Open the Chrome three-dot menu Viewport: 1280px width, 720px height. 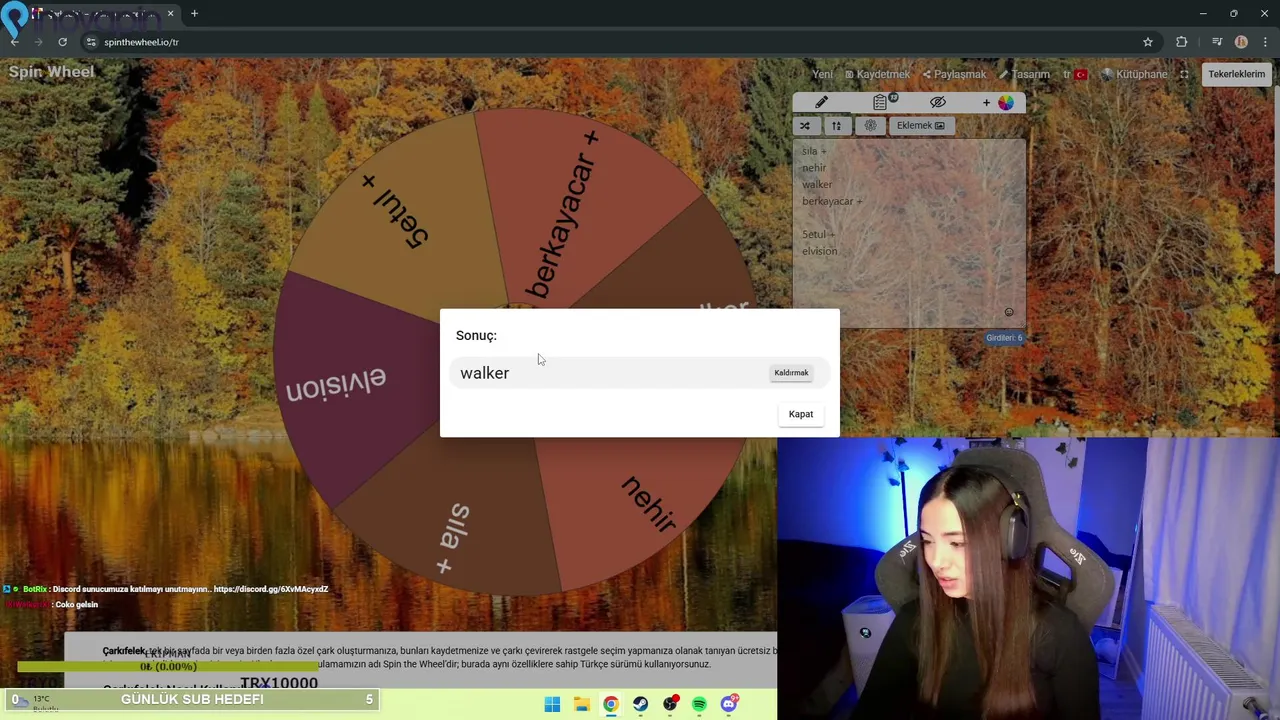1265,42
